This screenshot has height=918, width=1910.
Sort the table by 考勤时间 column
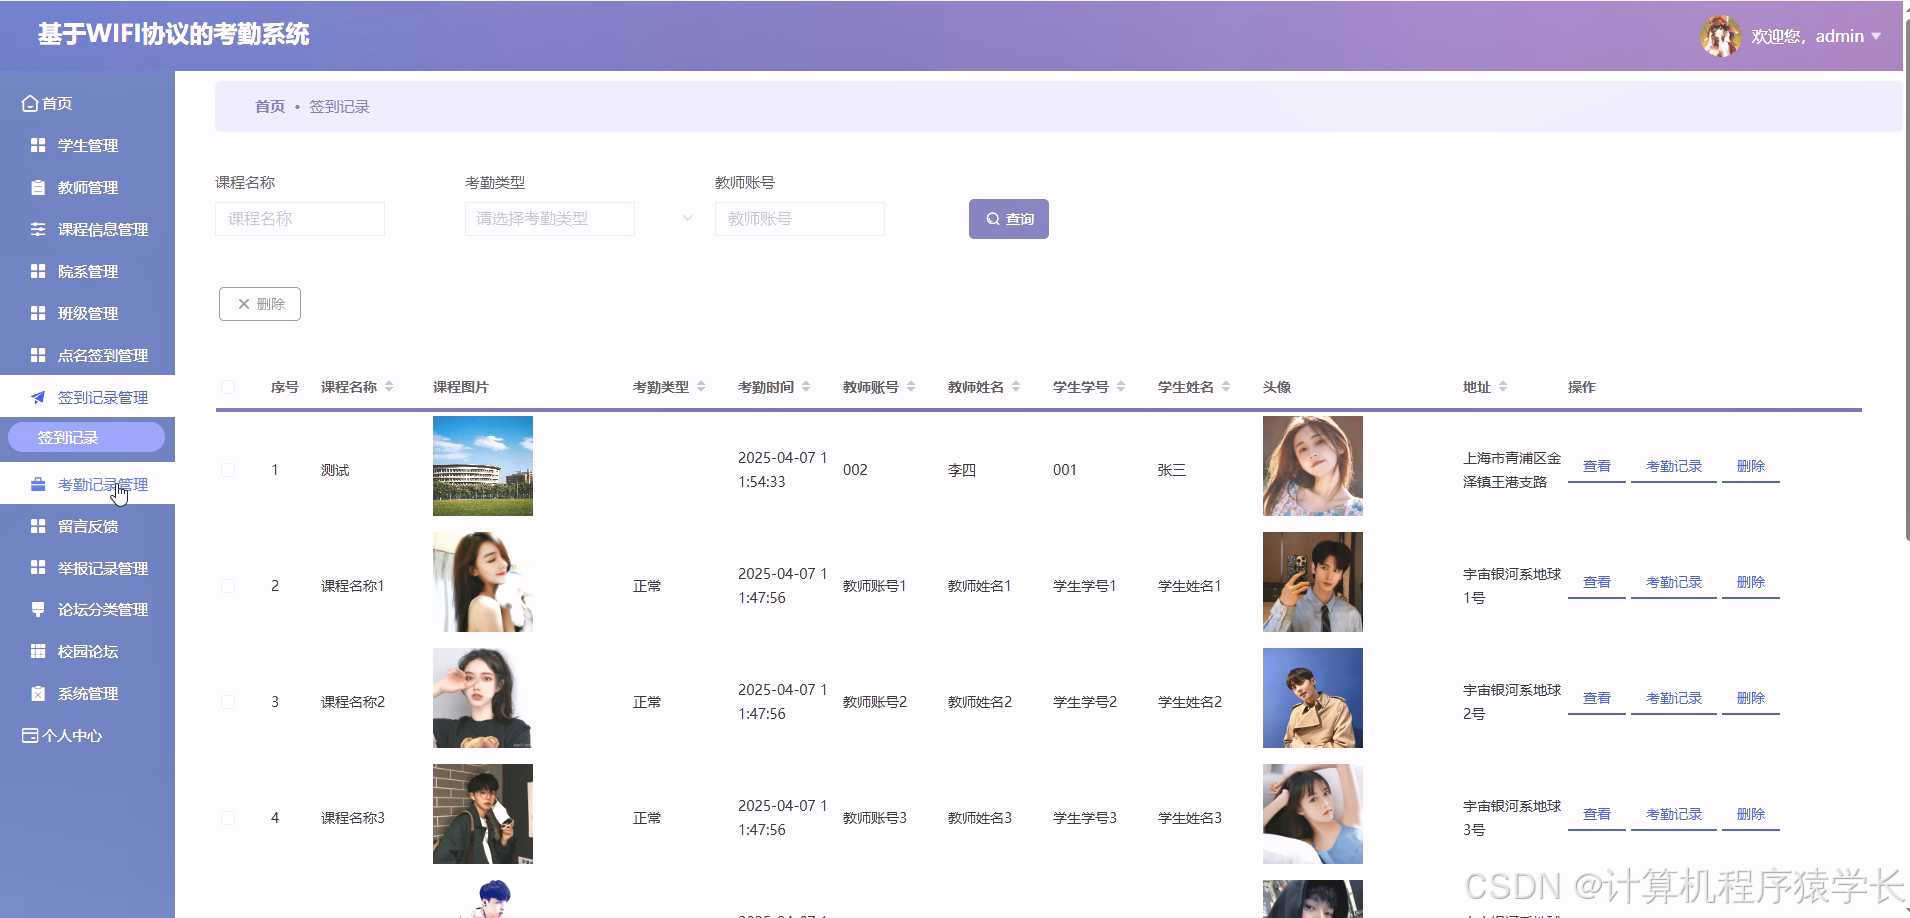point(807,386)
